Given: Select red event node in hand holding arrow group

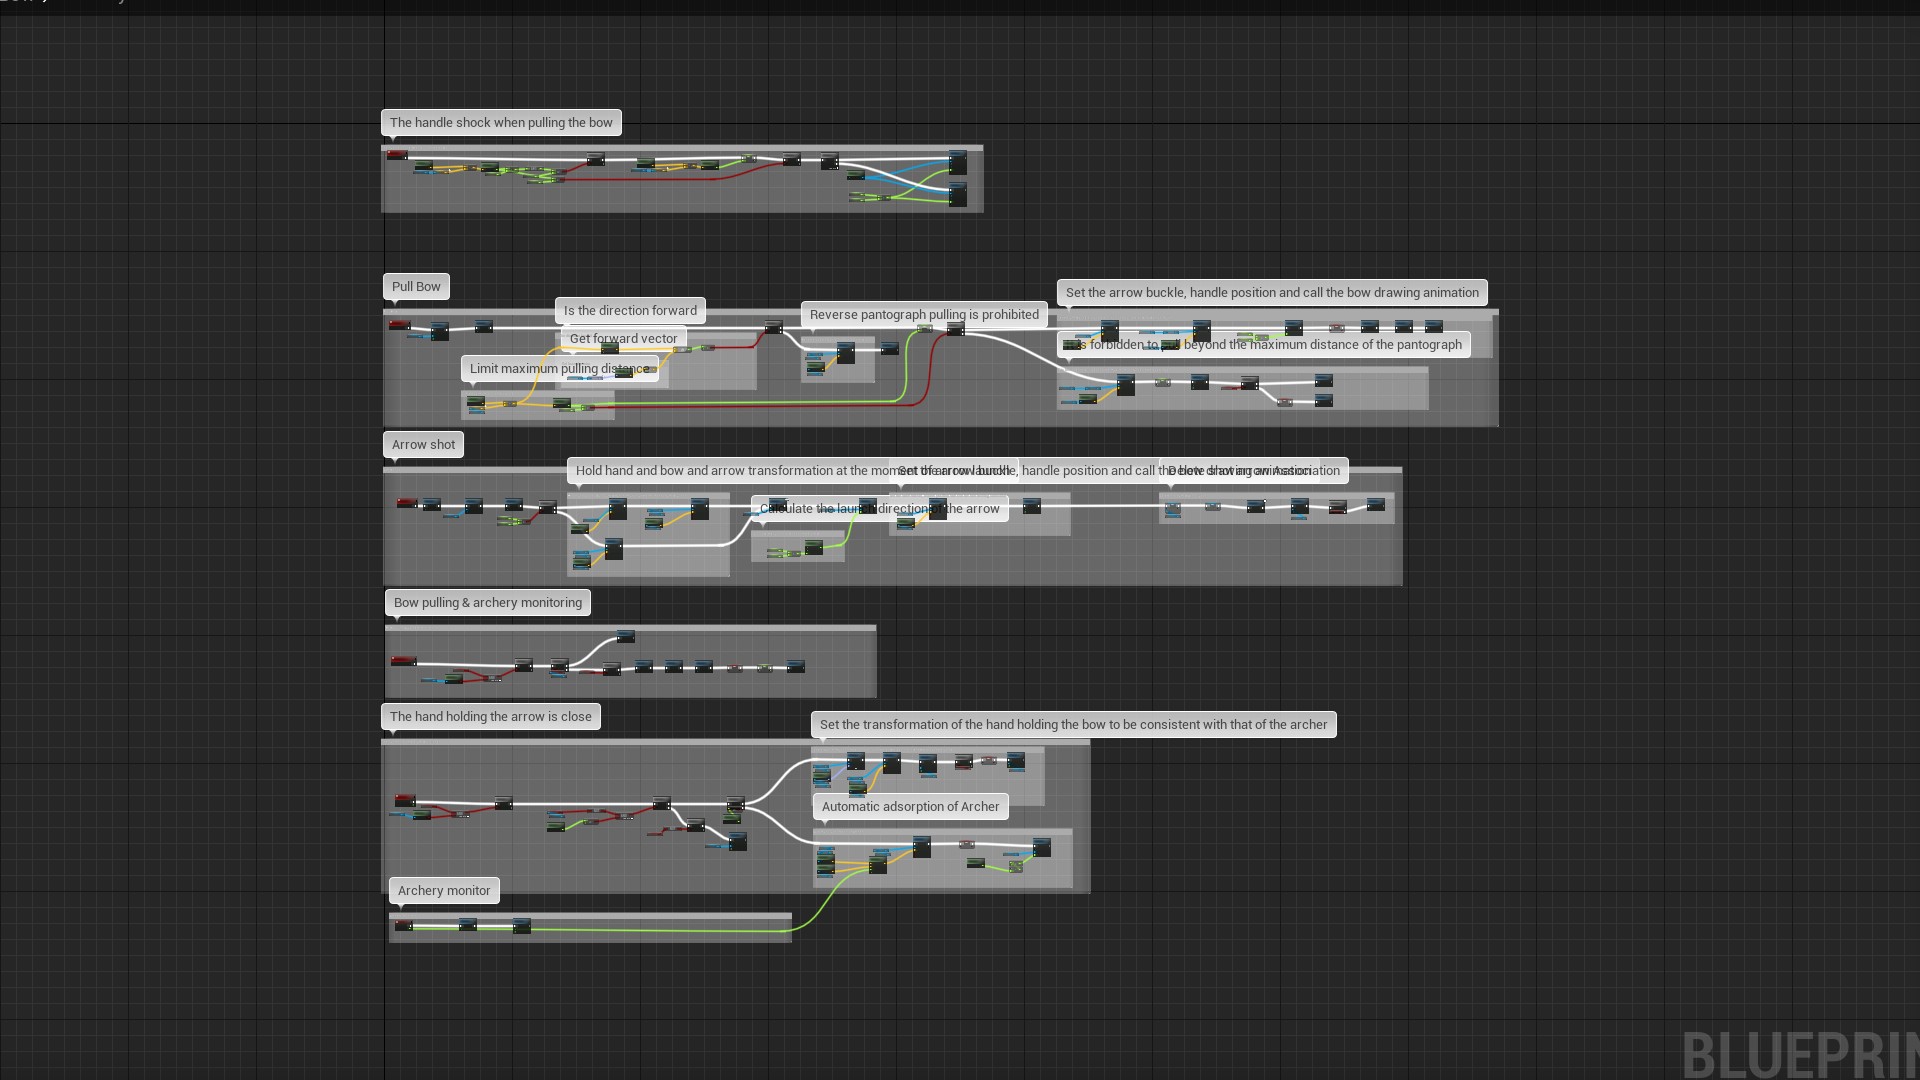Looking at the screenshot, I should (x=404, y=800).
